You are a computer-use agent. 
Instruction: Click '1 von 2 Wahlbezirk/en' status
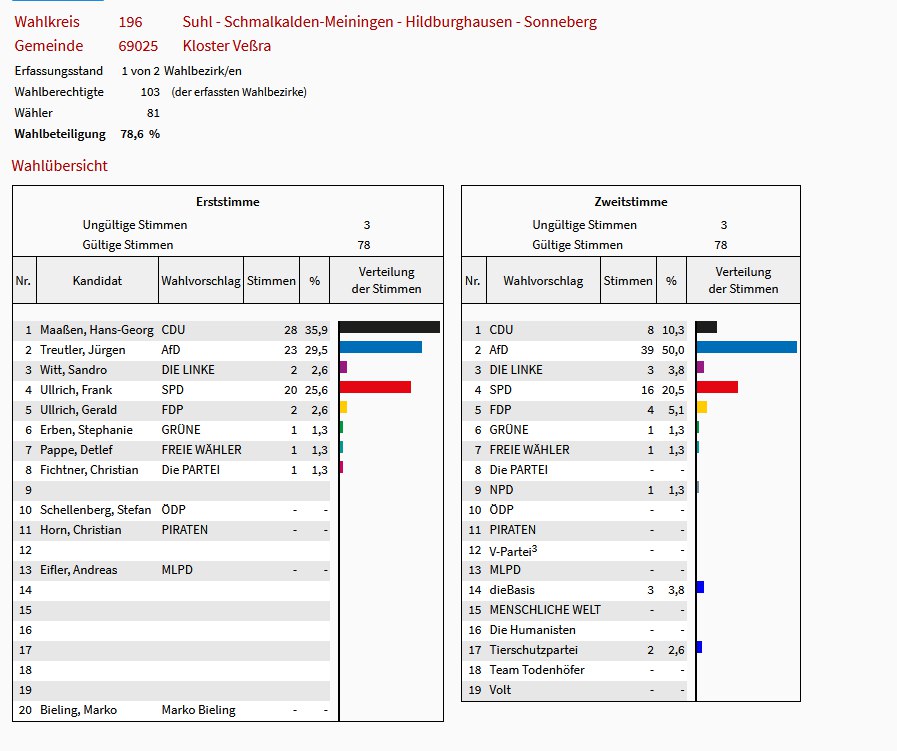click(181, 71)
